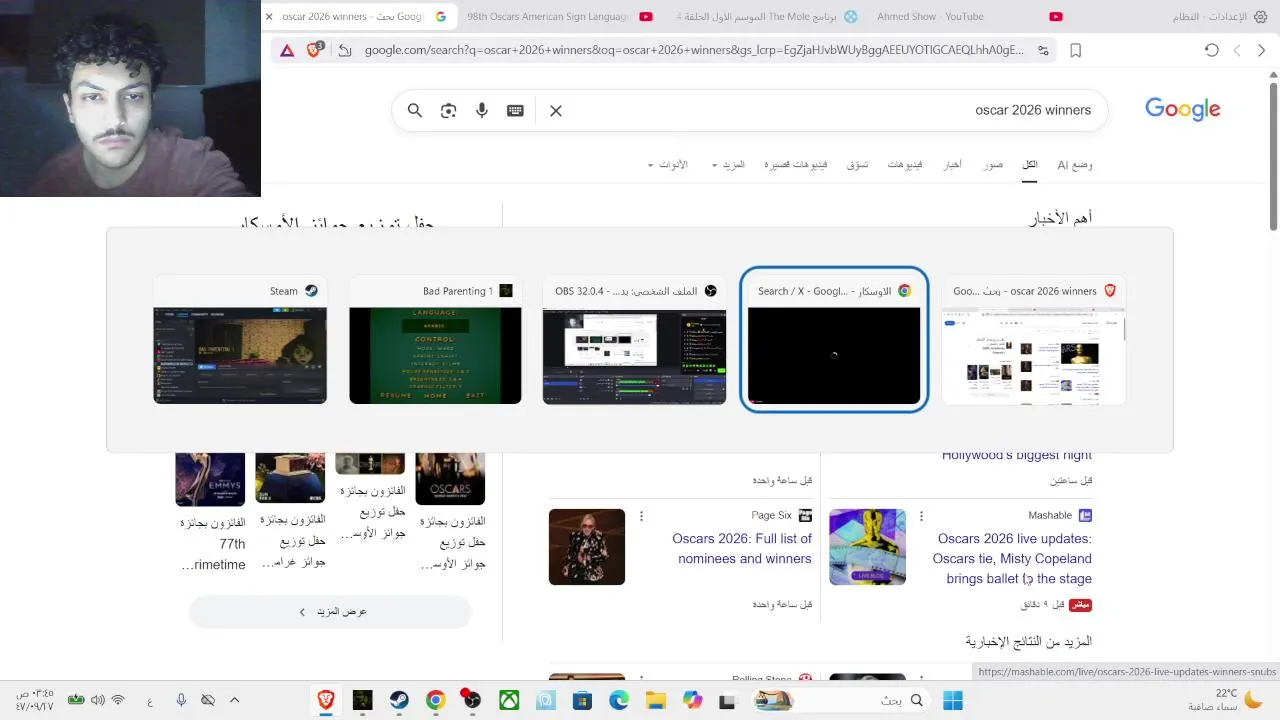Select the الكل results filter
Screen dimensions: 1280x720
click(x=1030, y=165)
